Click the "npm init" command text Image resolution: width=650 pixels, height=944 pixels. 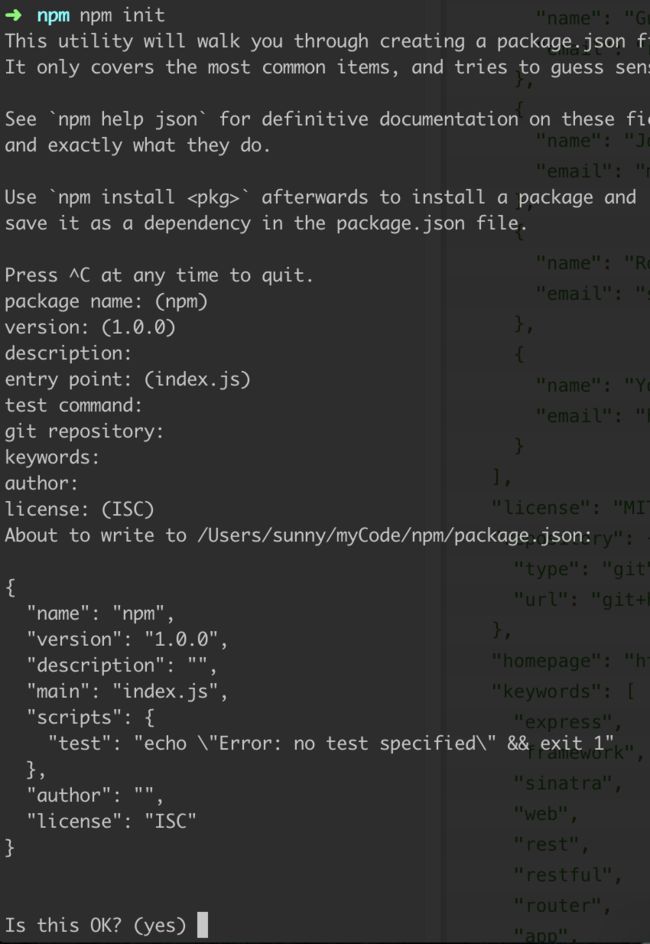122,15
